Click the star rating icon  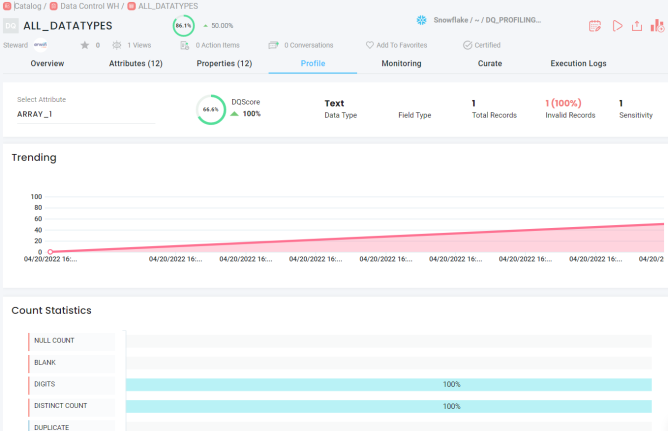[x=85, y=45]
